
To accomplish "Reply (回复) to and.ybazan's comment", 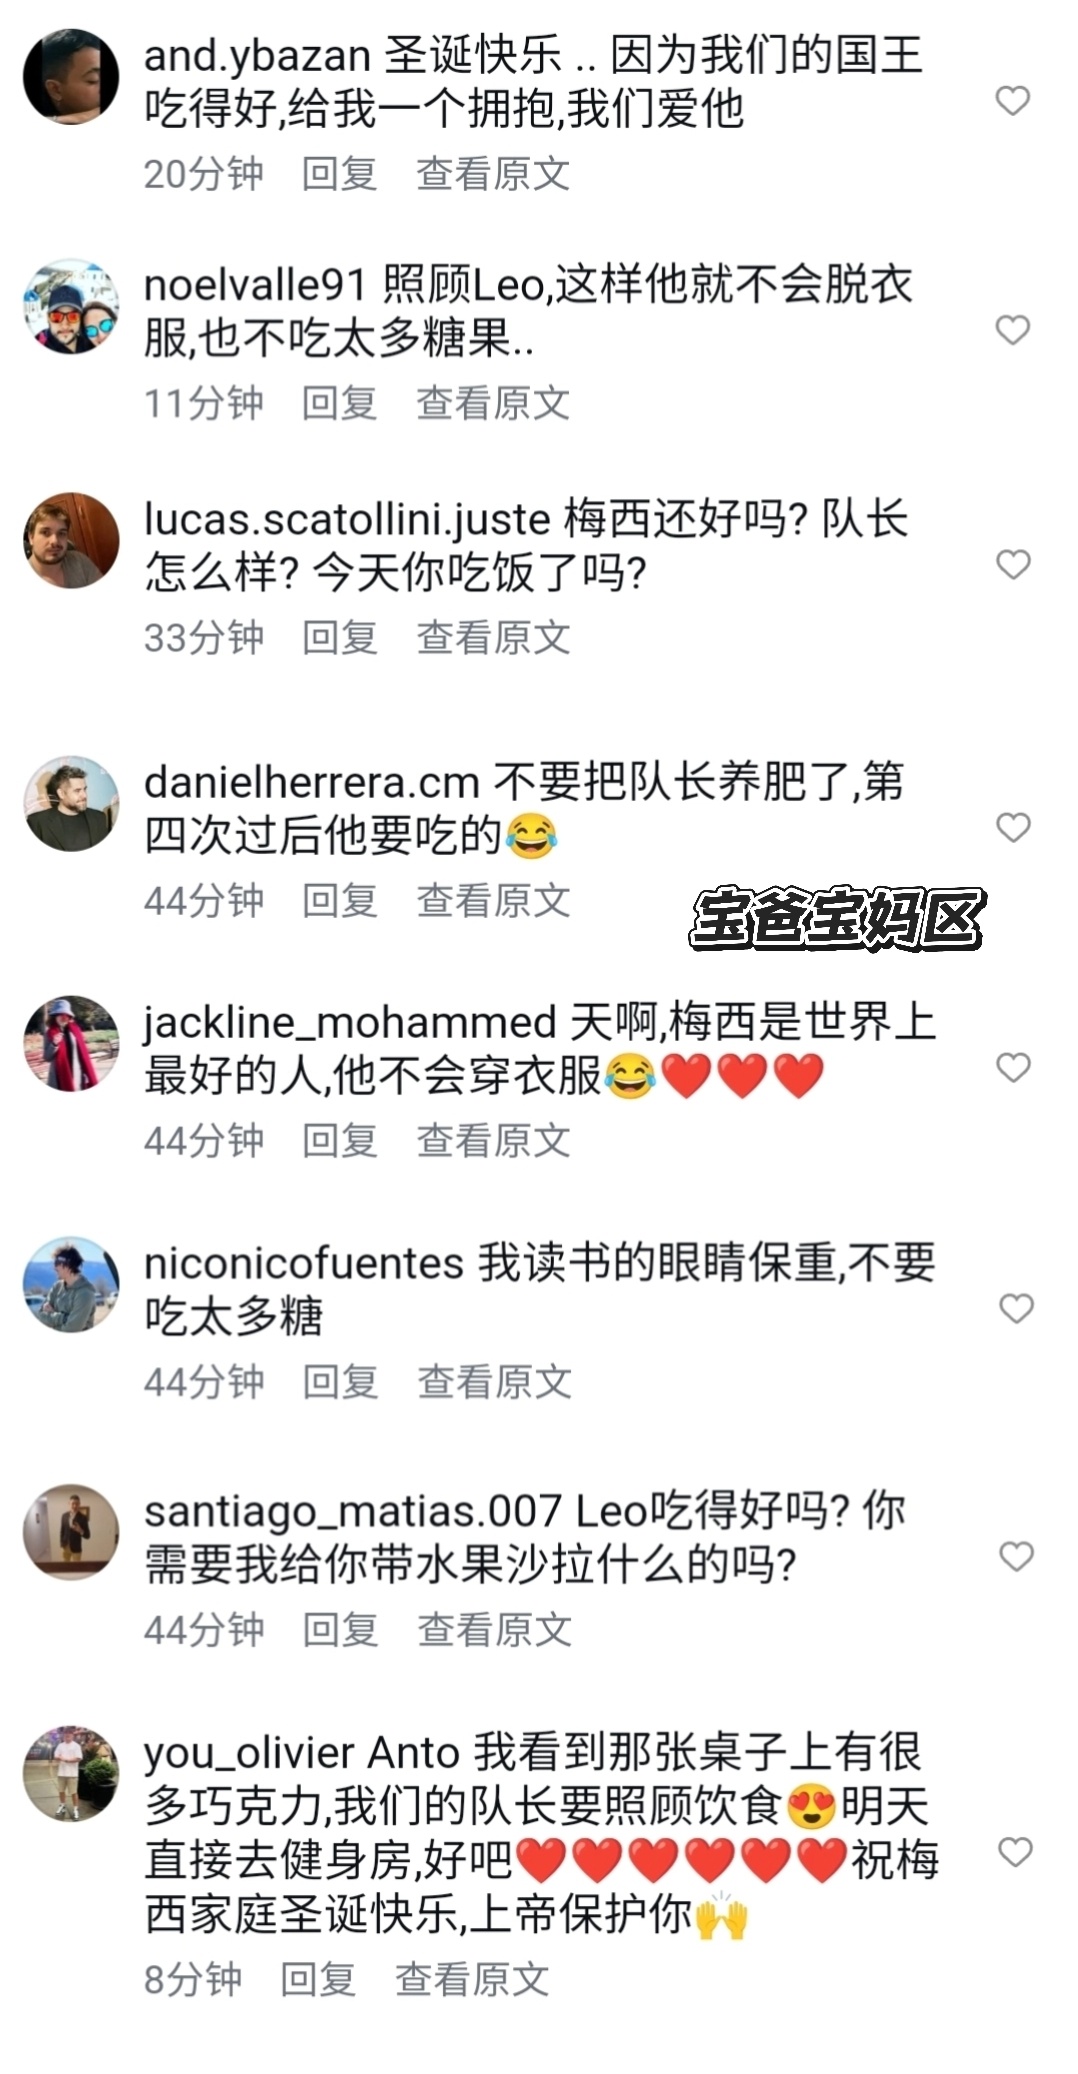I will pos(340,174).
